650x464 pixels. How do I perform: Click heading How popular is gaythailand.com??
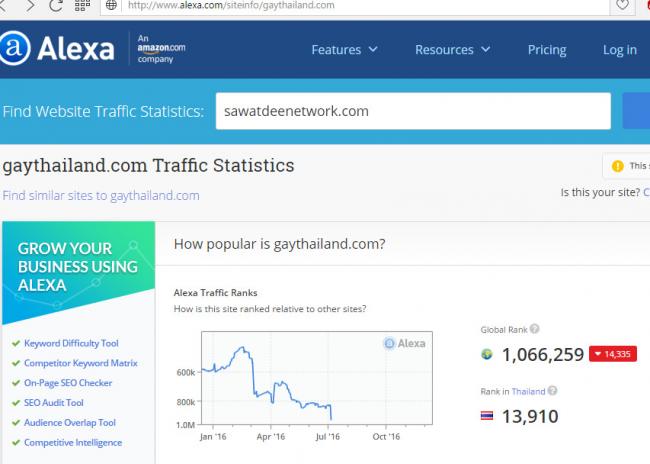click(x=279, y=244)
